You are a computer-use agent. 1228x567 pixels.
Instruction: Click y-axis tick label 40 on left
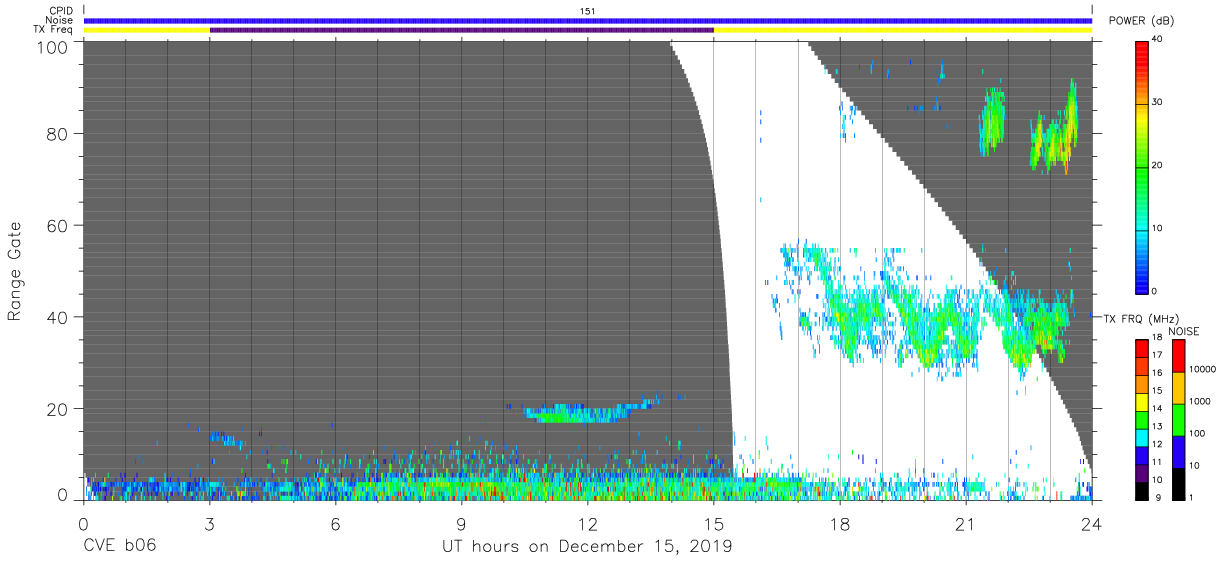tap(59, 317)
